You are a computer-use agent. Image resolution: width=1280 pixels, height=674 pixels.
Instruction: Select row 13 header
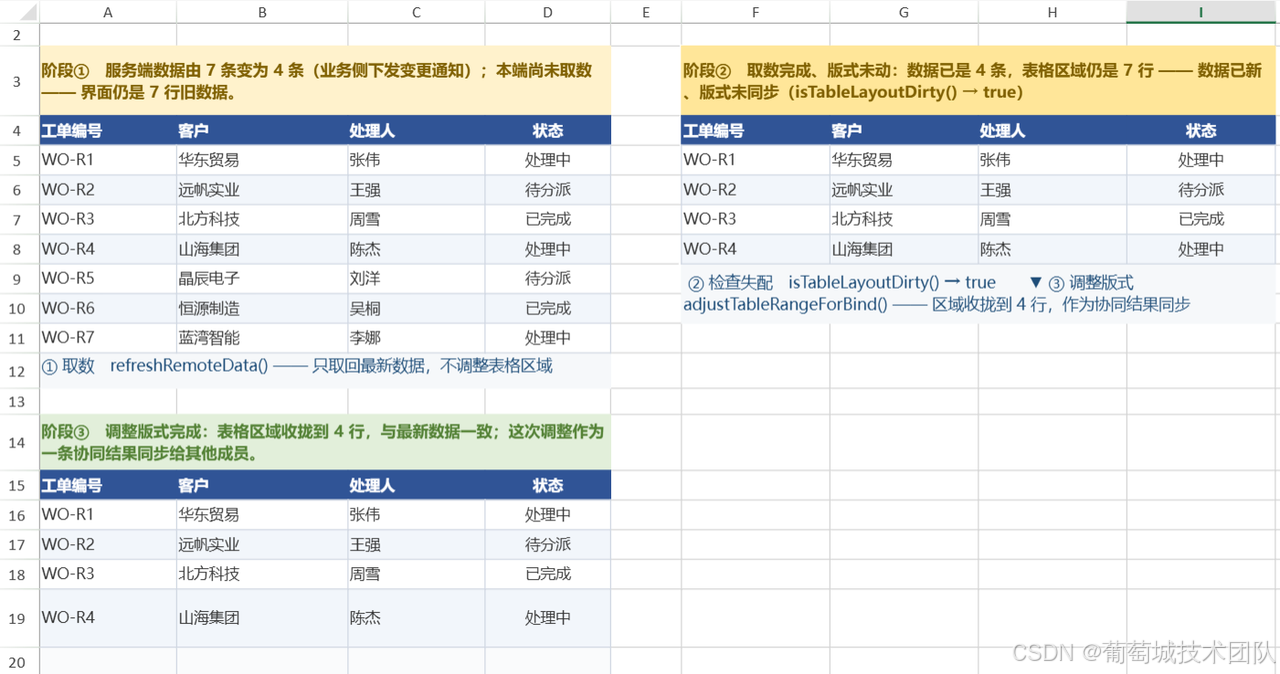pos(19,401)
